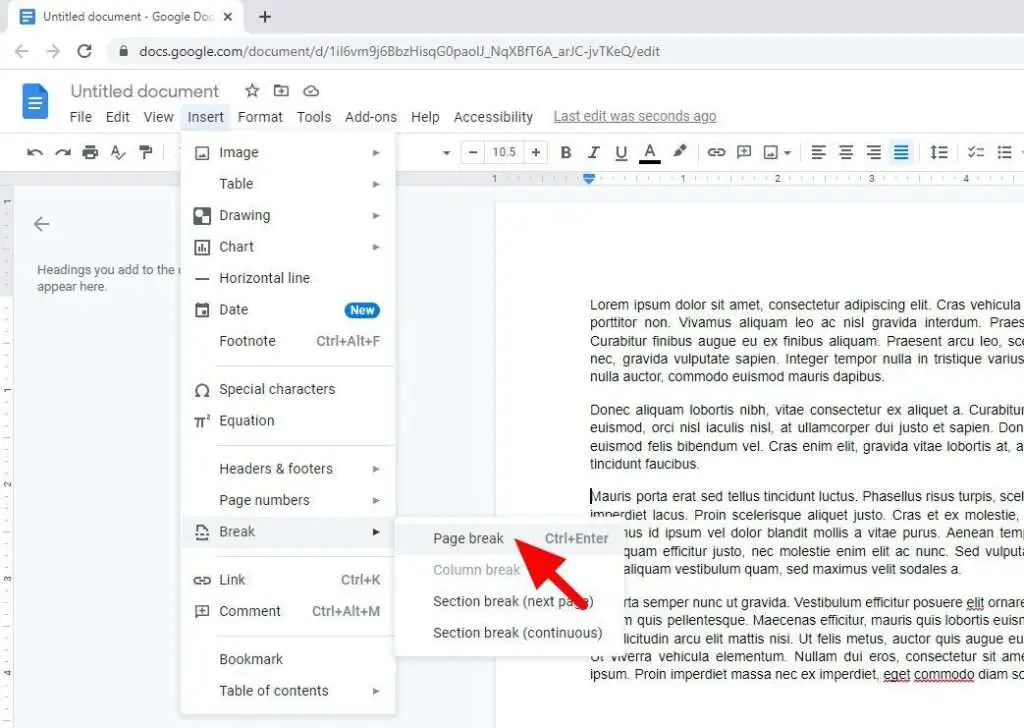Open line spacing options
The width and height of the screenshot is (1024, 728).
(x=938, y=153)
